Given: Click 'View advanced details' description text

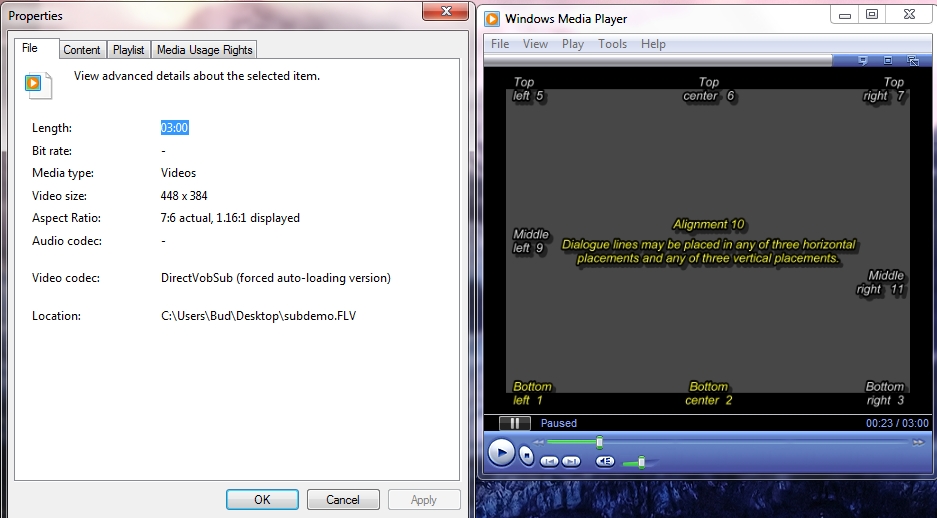Looking at the screenshot, I should [x=197, y=76].
